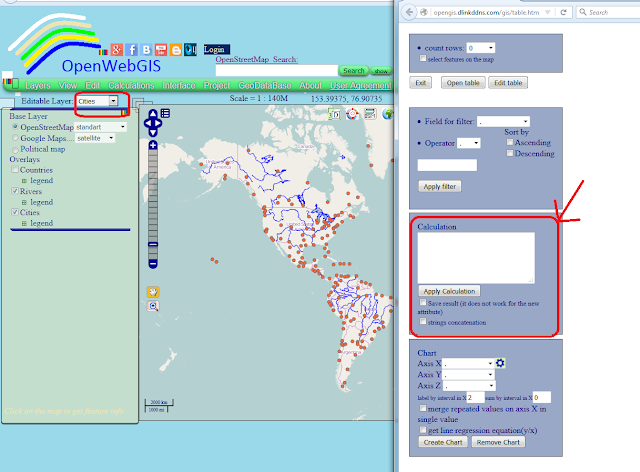Zoom out with the minus button
The height and width of the screenshot is (472, 640).
153,264
